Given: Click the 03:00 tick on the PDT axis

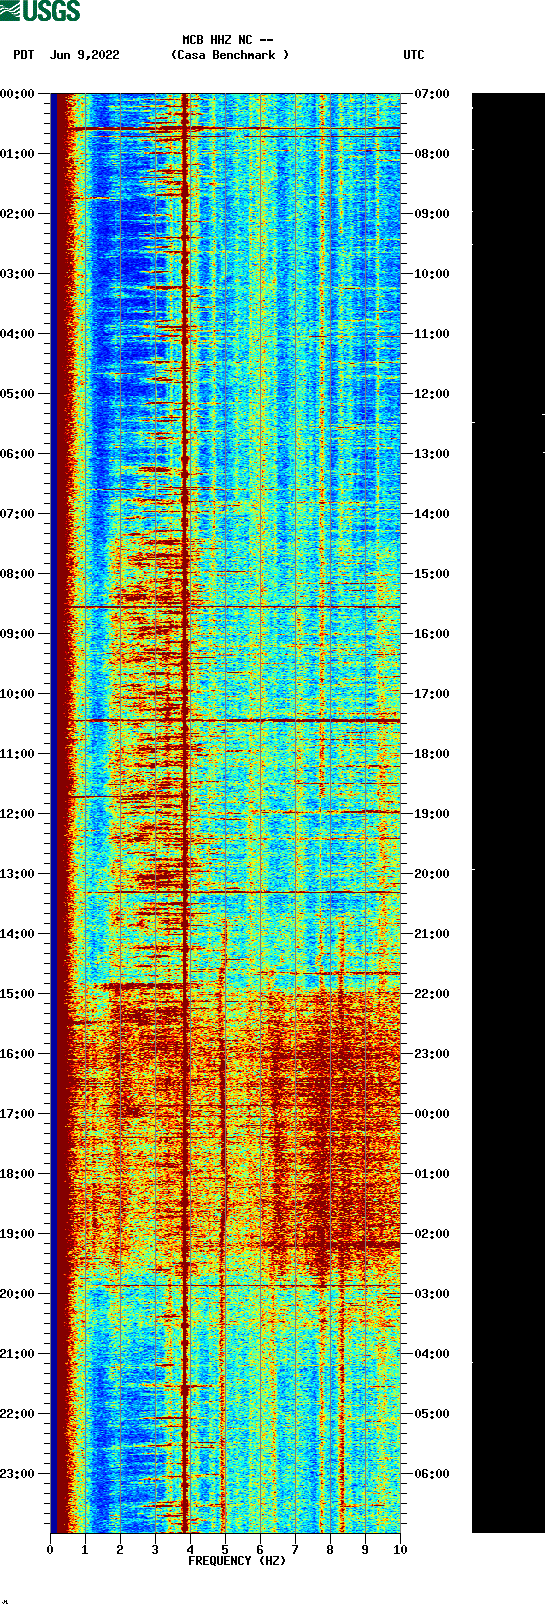Looking at the screenshot, I should [18, 273].
